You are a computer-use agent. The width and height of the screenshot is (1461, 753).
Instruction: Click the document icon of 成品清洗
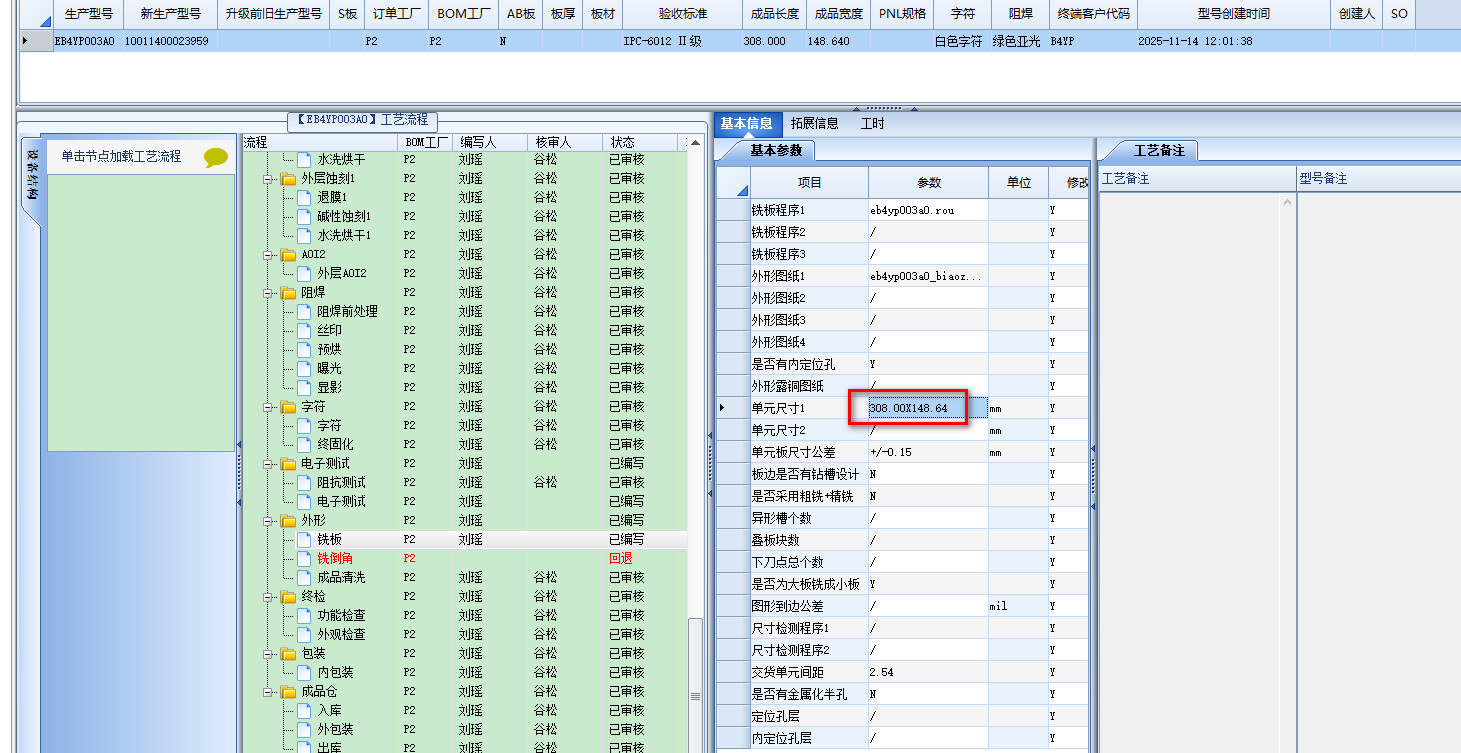click(304, 578)
